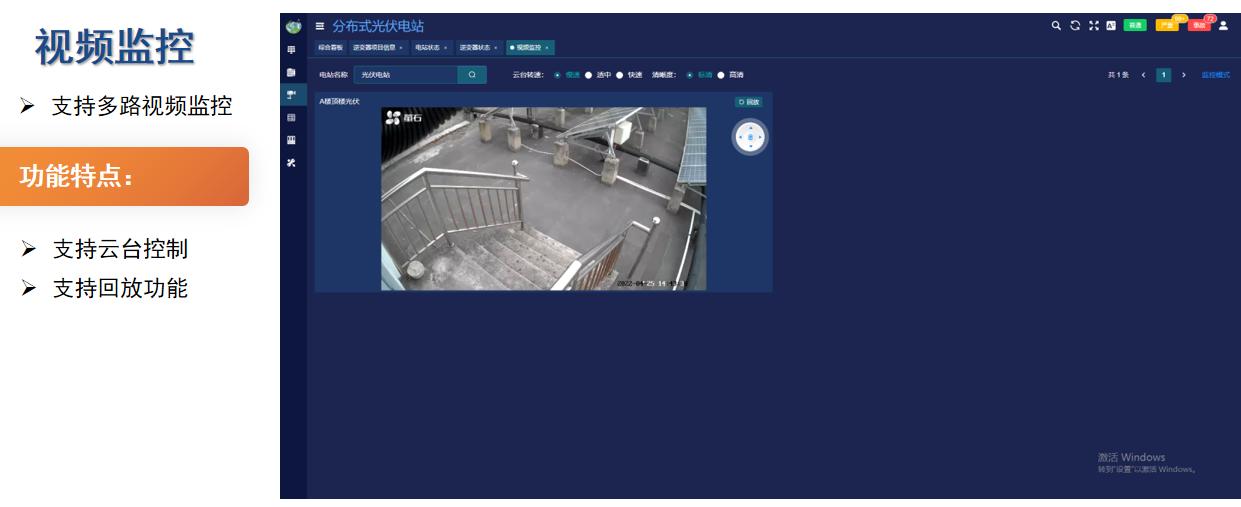
Task: Click the header magnifier search icon
Action: coord(1057,26)
